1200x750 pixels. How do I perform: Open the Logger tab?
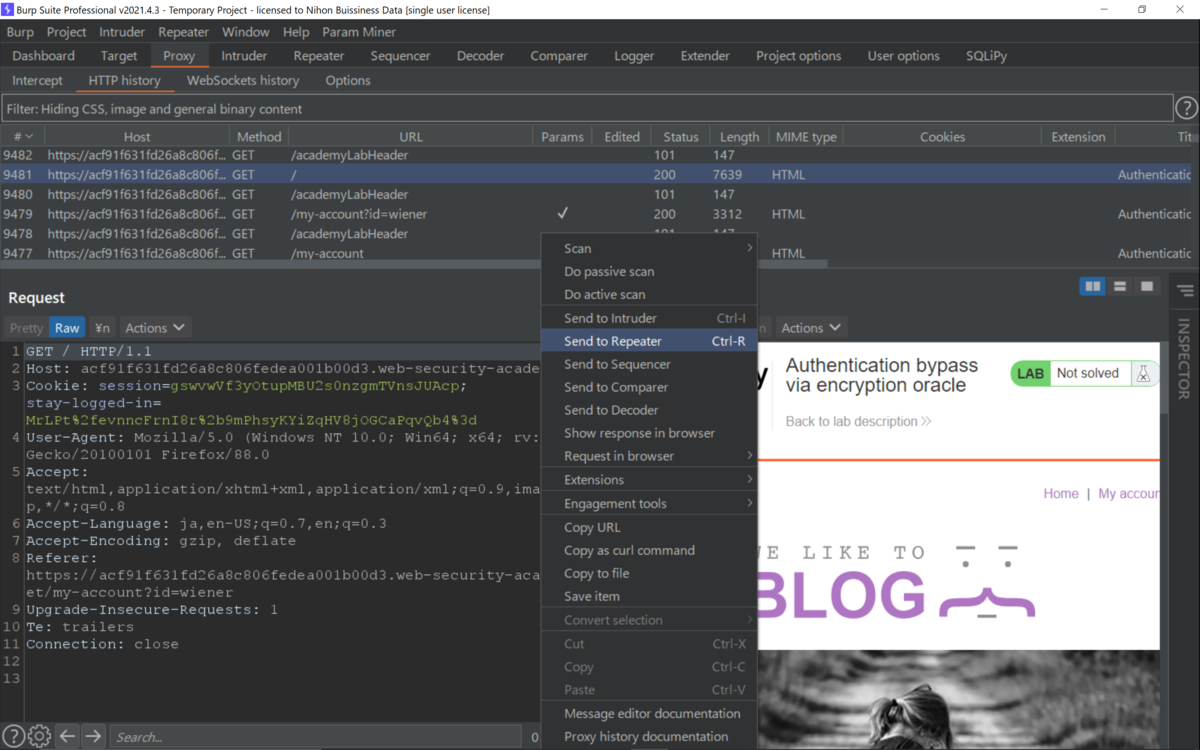click(x=634, y=56)
